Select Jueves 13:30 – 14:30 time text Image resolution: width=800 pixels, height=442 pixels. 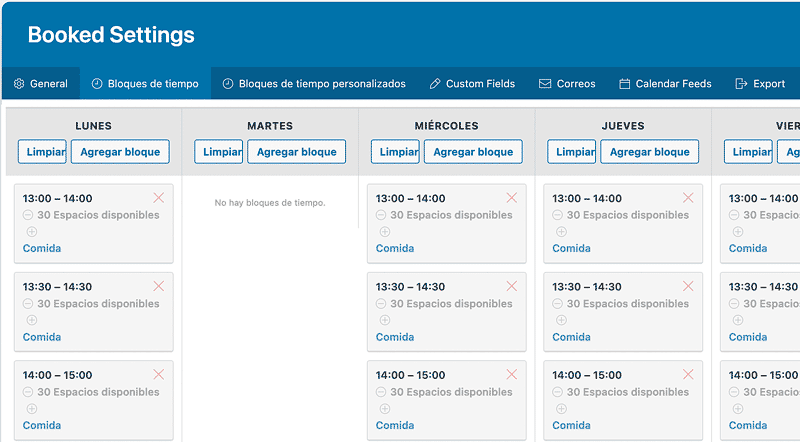587,287
